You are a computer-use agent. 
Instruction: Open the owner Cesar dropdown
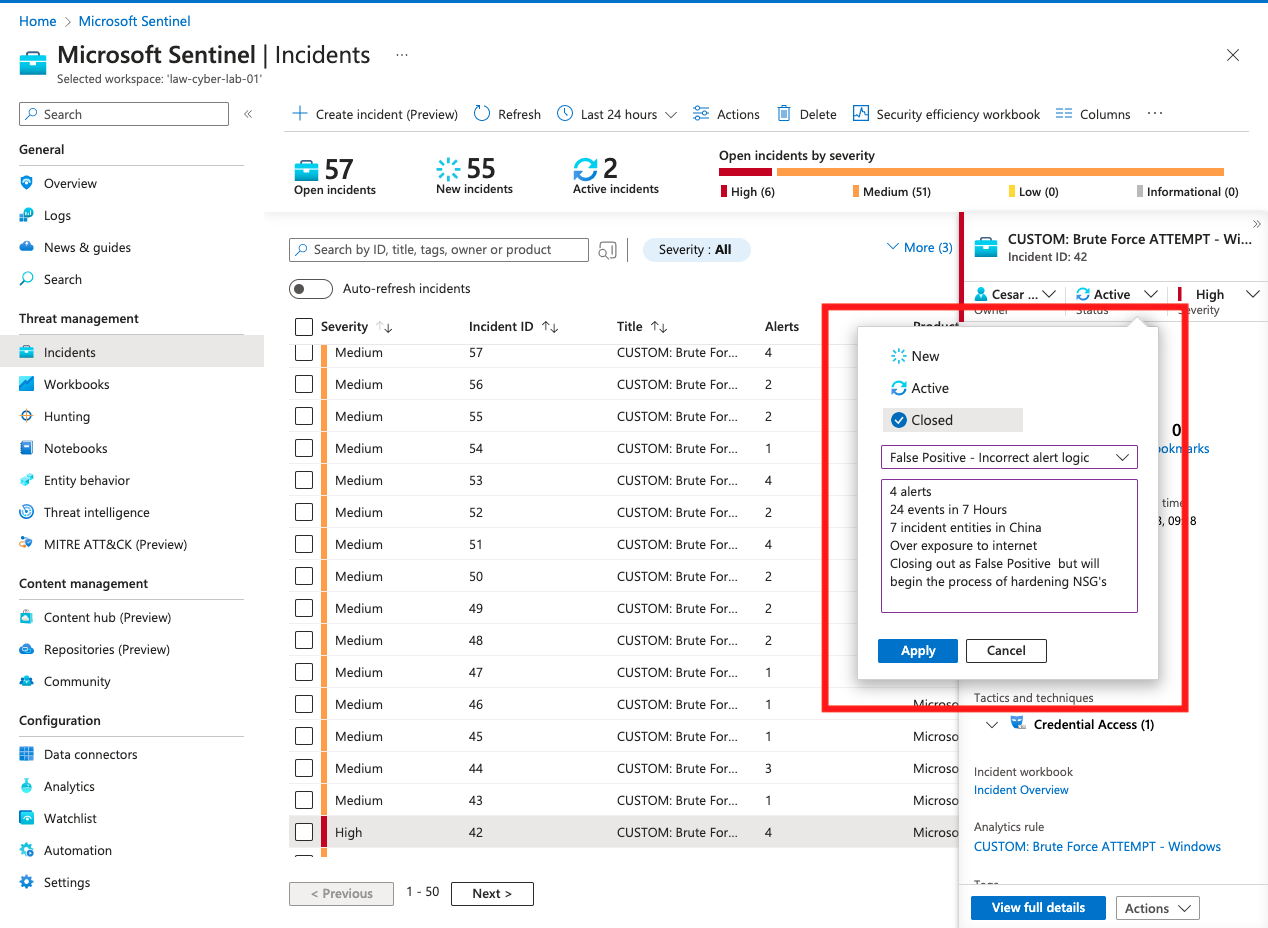[1015, 294]
